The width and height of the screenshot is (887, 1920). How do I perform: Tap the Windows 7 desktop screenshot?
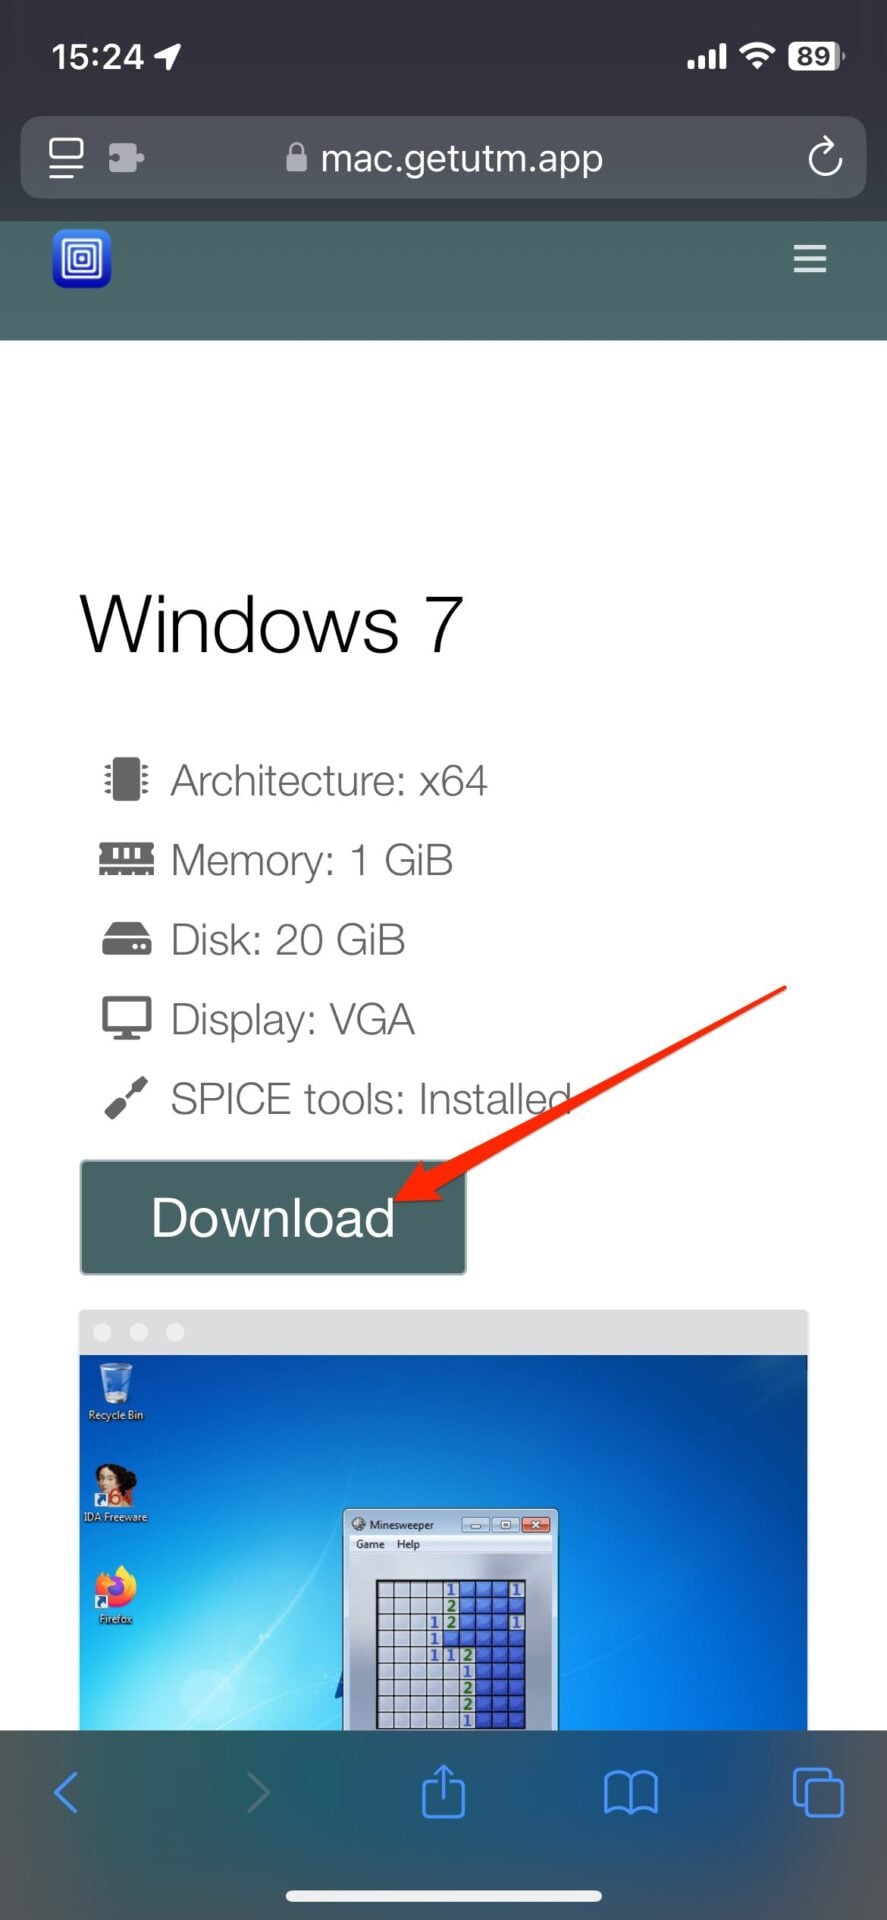(443, 1519)
